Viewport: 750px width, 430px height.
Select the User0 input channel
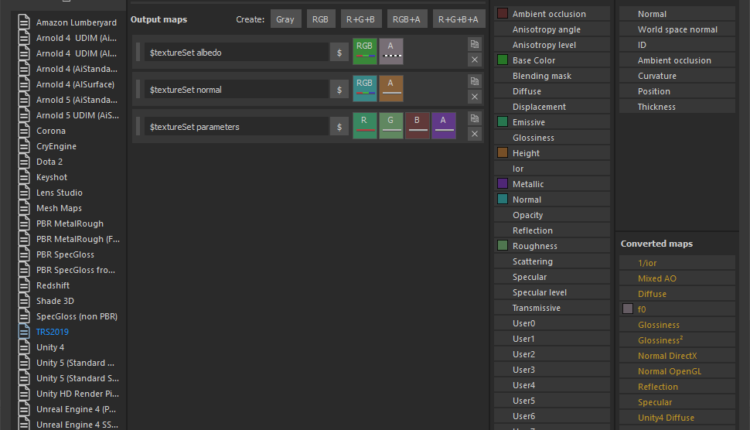[x=552, y=323]
